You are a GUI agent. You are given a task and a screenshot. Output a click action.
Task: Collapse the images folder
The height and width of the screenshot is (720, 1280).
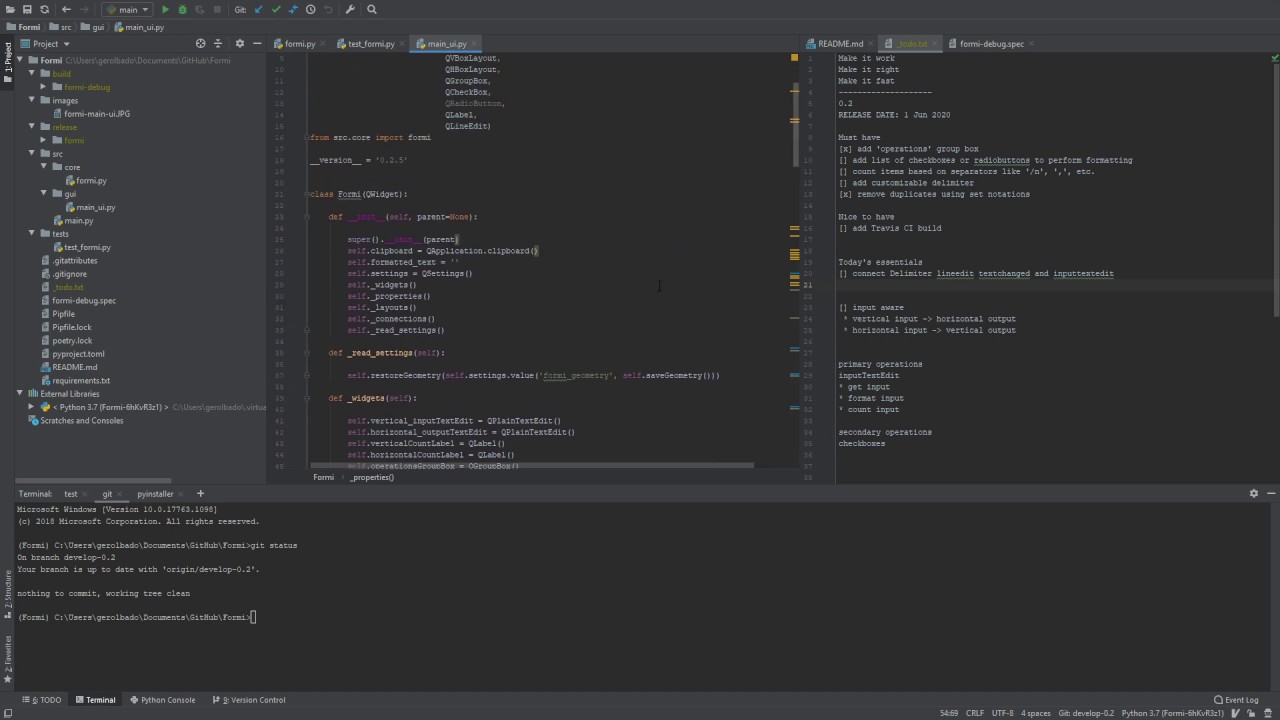click(32, 100)
